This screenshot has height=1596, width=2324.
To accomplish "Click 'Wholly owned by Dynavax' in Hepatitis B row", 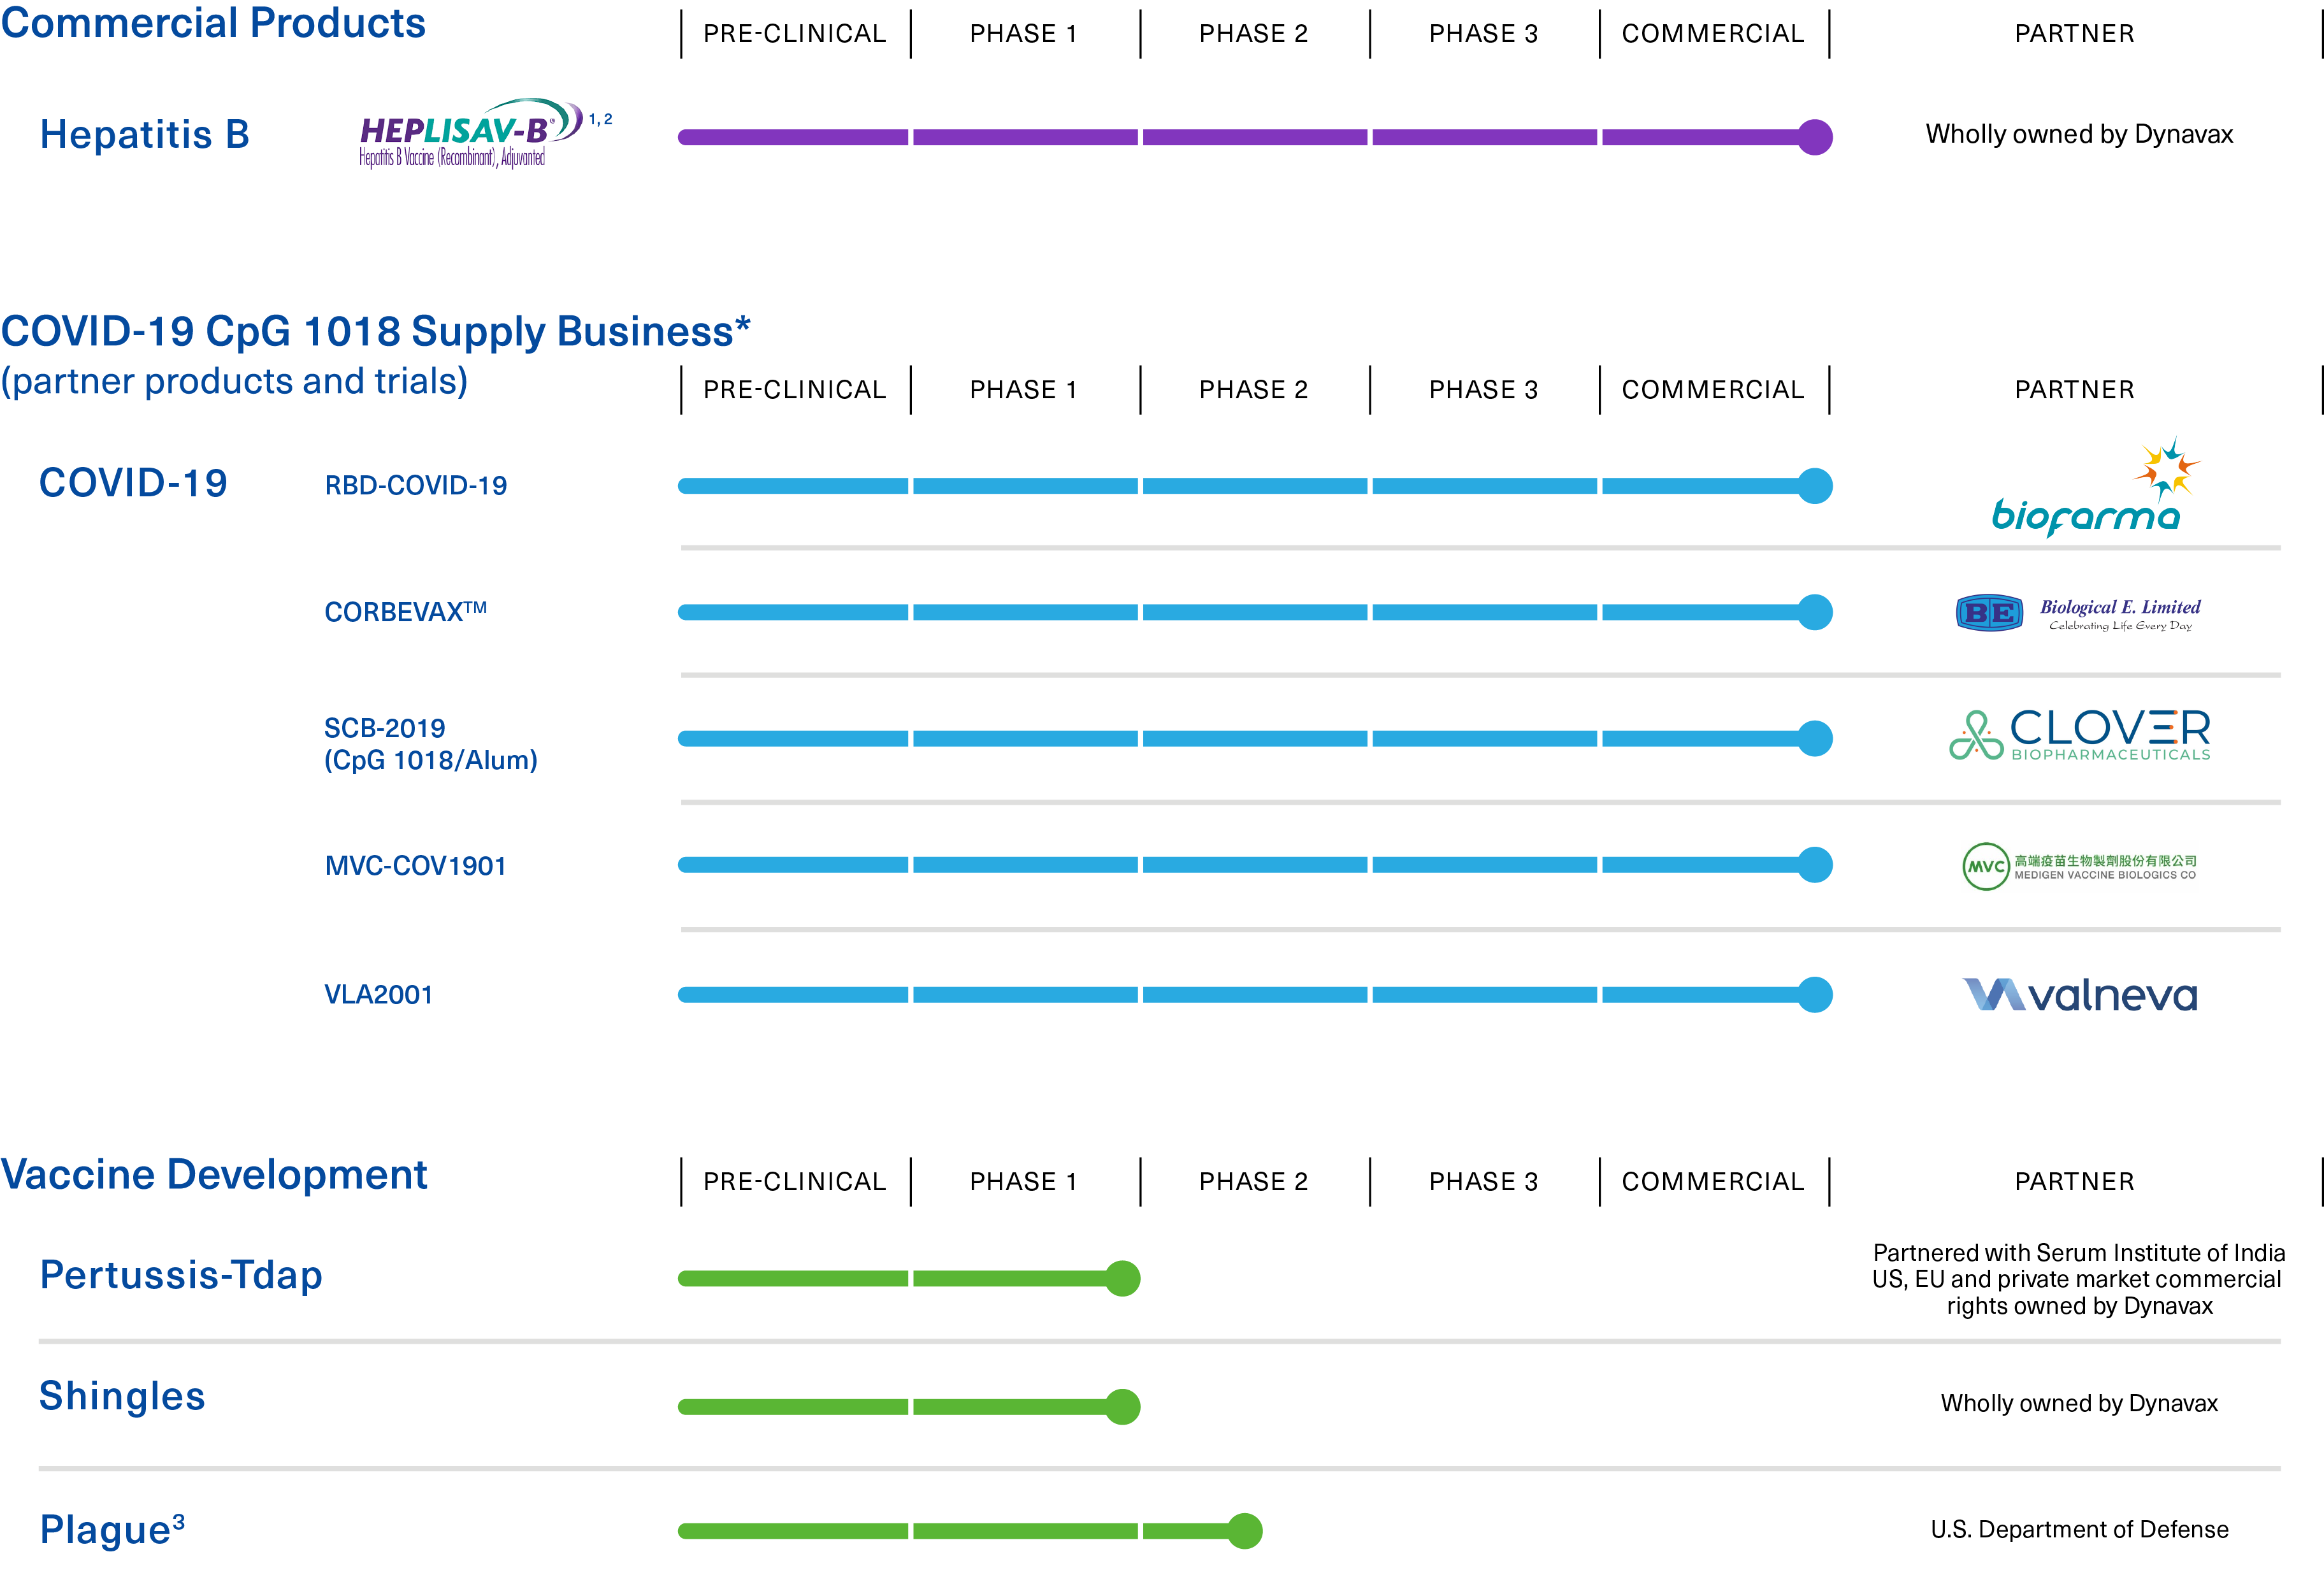I will [x=2079, y=134].
